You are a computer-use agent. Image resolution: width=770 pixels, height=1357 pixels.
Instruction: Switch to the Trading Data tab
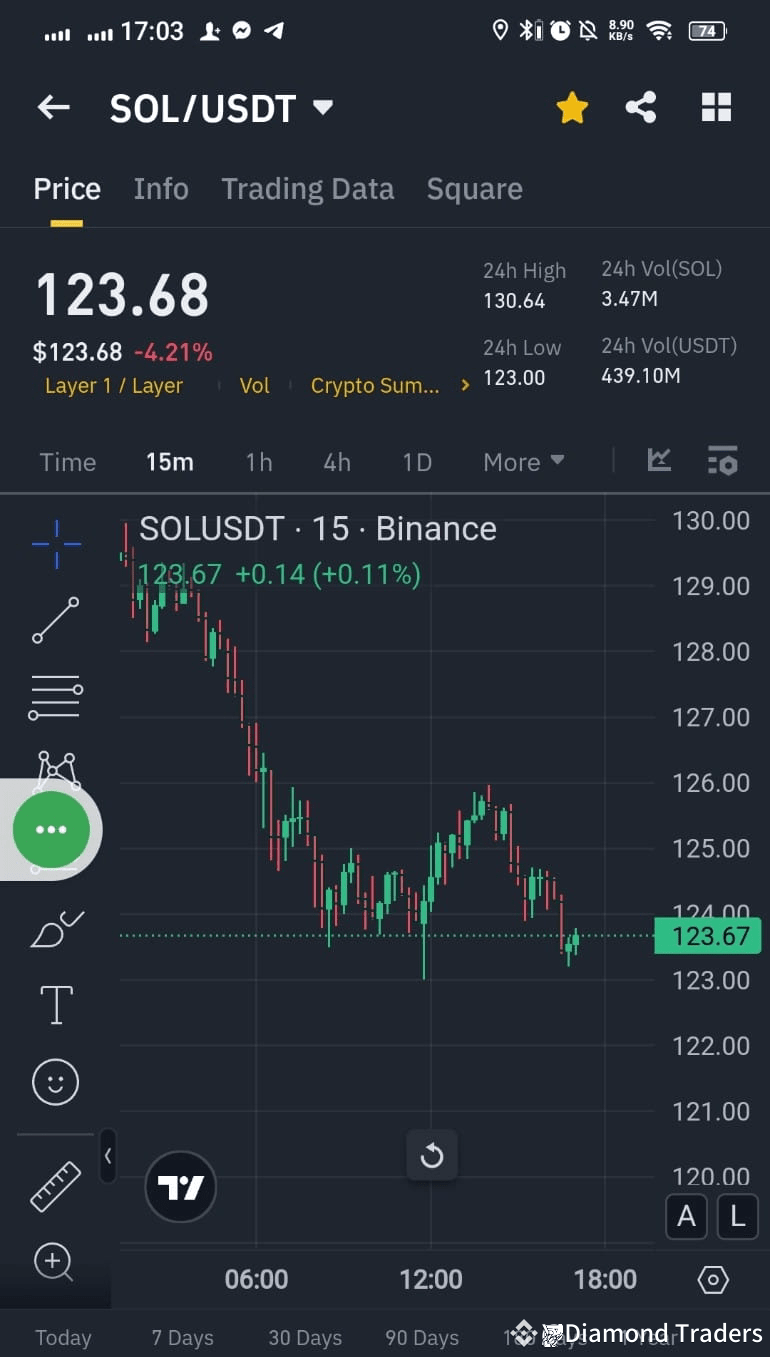coord(307,188)
